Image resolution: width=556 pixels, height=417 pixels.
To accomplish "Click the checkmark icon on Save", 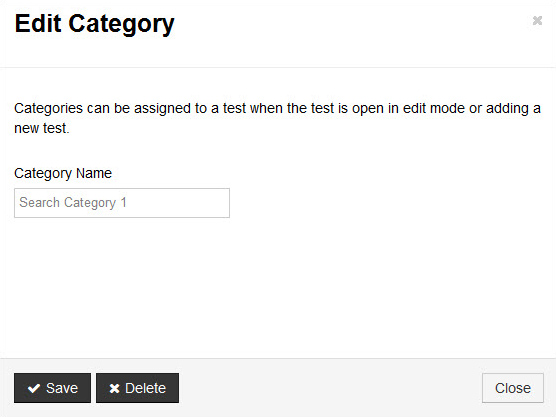I will click(34, 388).
